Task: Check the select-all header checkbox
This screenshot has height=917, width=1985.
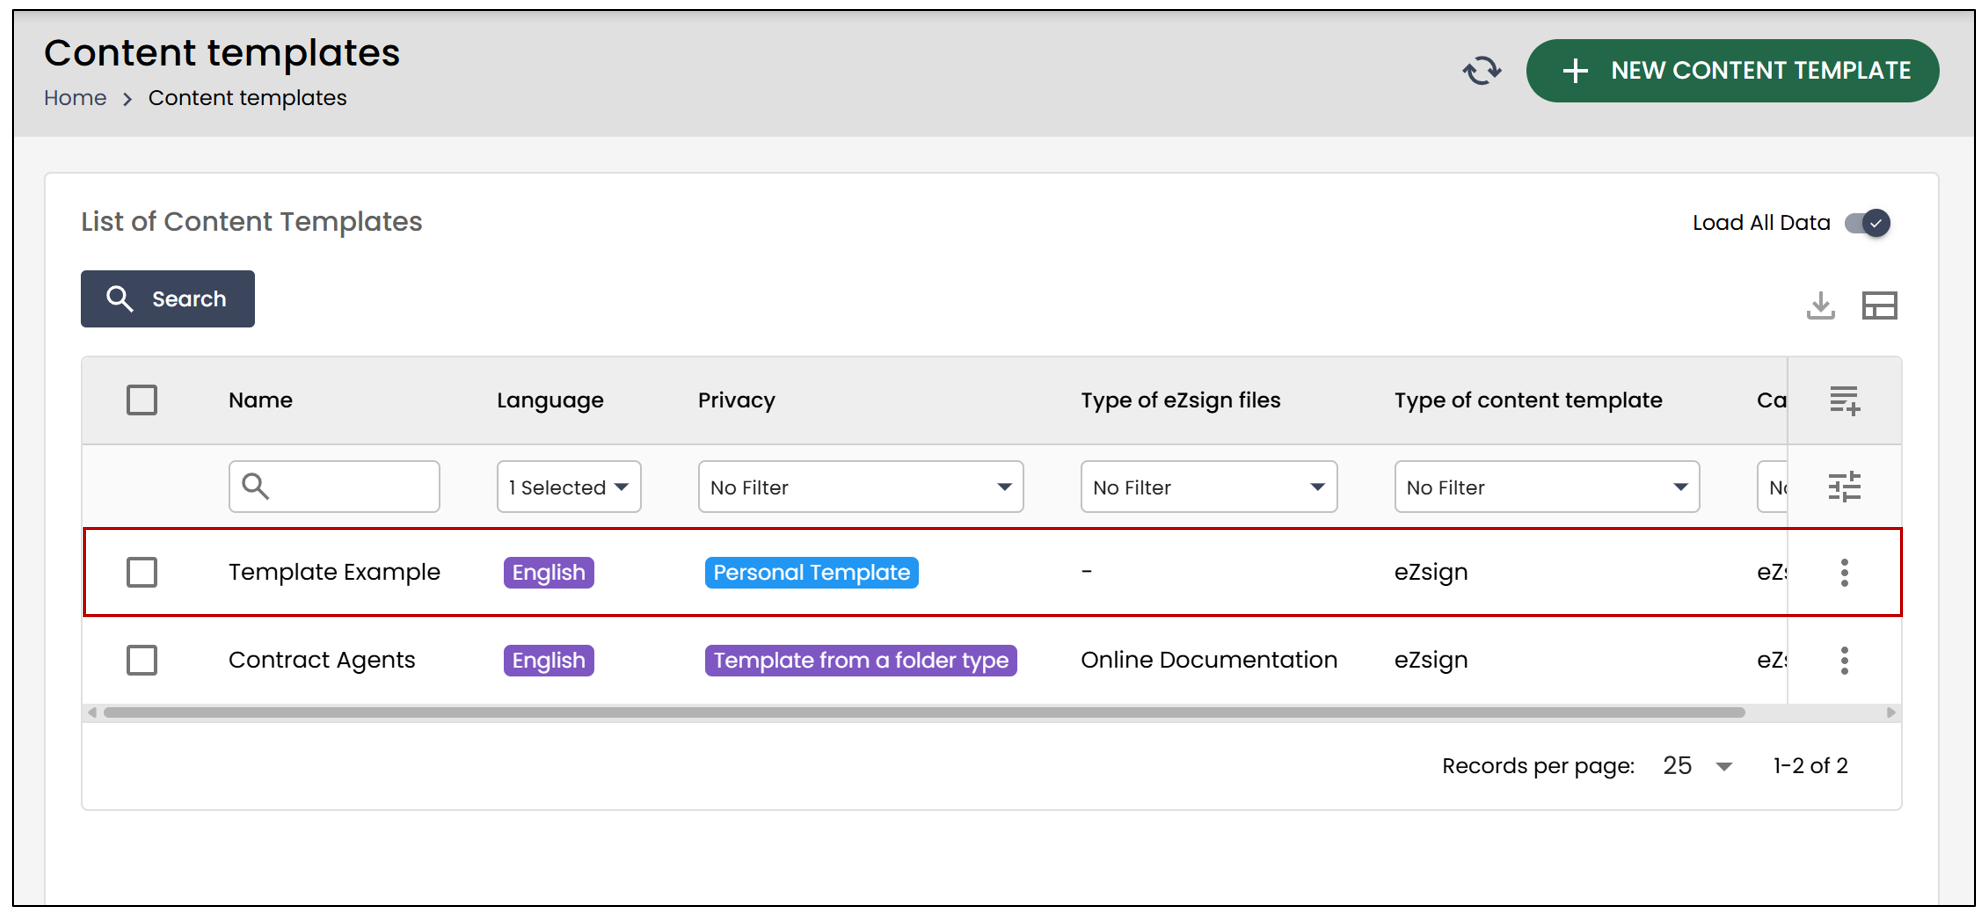Action: pyautogui.click(x=142, y=401)
